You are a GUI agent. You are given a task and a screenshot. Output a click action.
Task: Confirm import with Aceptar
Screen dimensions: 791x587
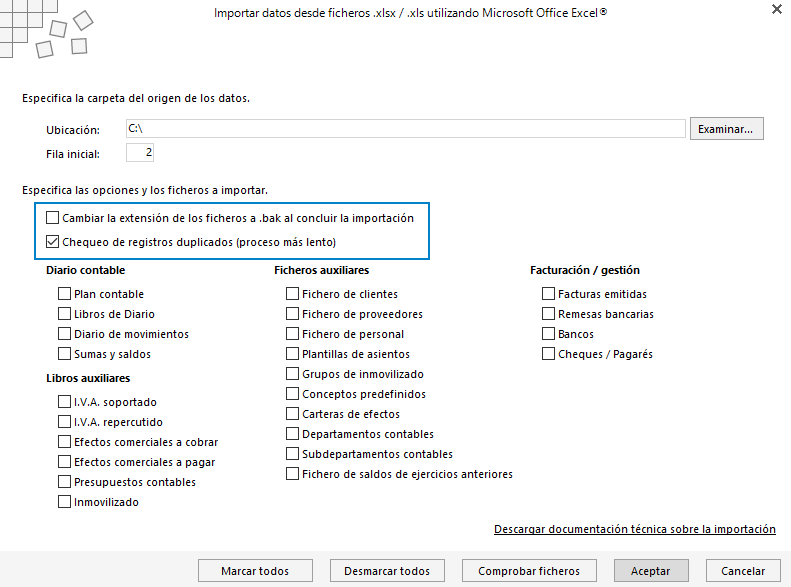651,571
